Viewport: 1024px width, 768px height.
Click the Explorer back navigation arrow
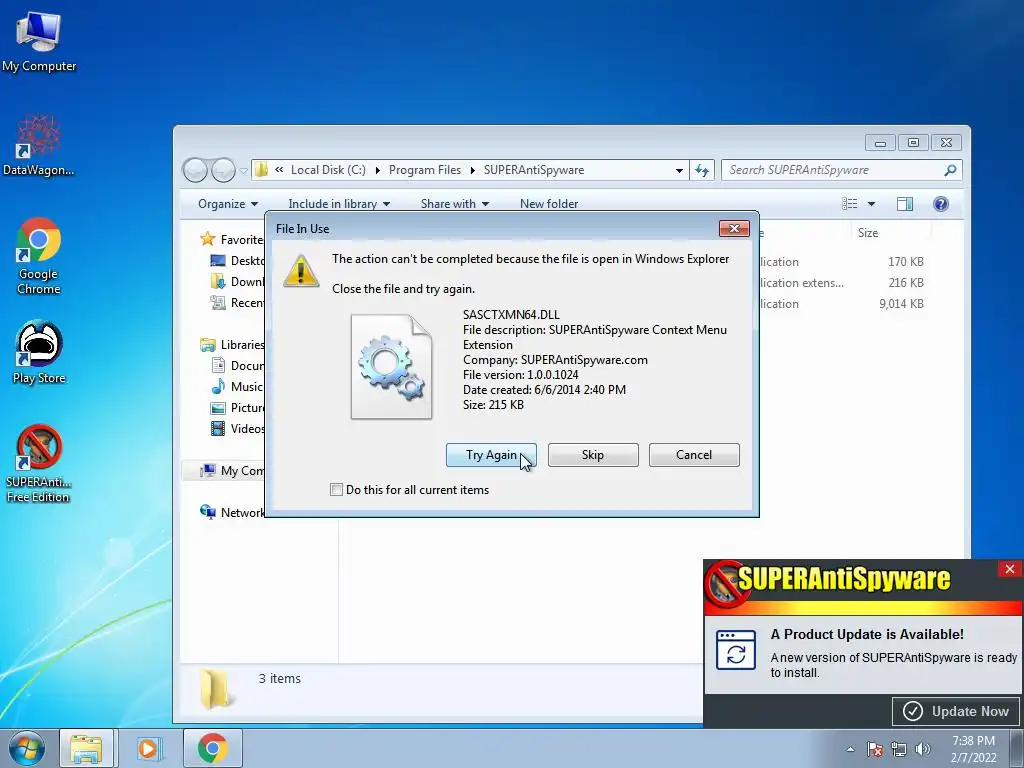coord(195,170)
